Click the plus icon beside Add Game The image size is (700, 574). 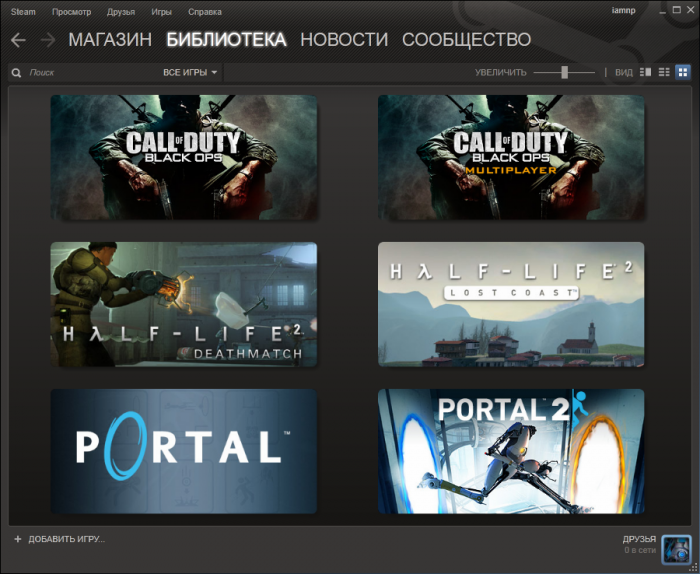(18, 539)
